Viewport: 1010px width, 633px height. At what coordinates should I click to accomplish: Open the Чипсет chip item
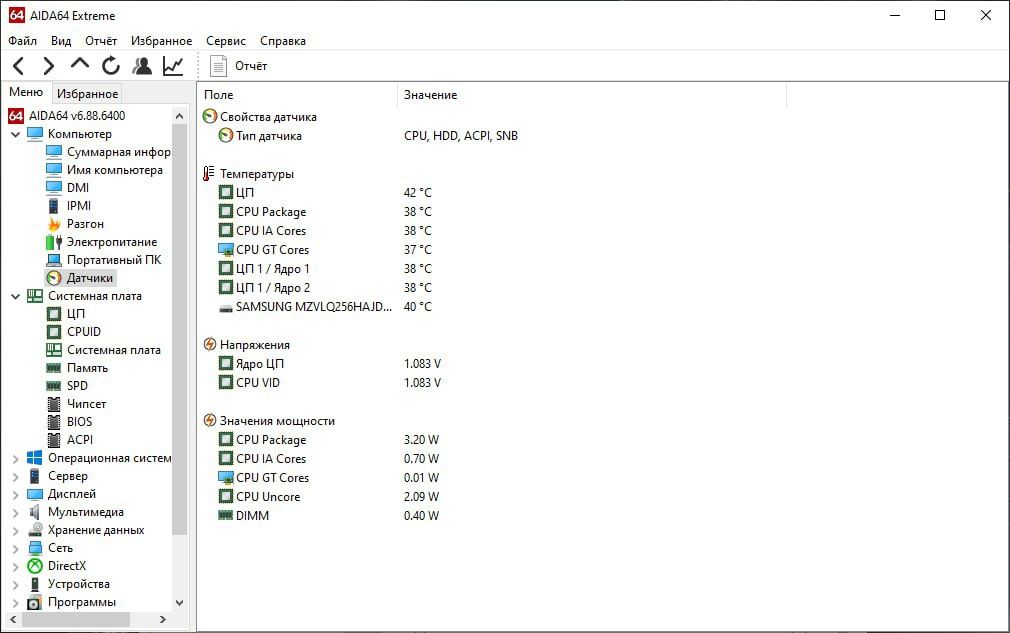(x=76, y=404)
